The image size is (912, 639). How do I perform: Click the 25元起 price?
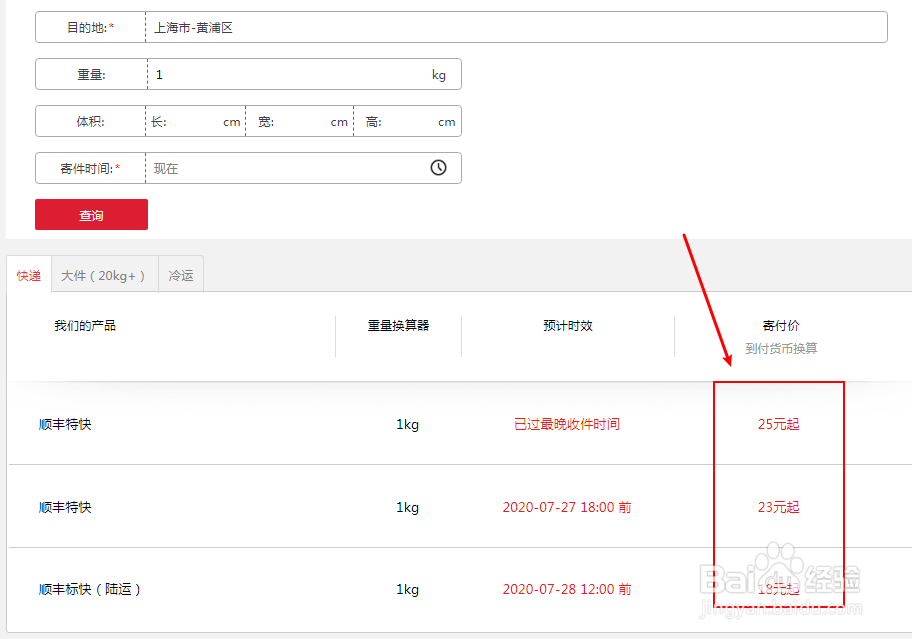tap(779, 424)
